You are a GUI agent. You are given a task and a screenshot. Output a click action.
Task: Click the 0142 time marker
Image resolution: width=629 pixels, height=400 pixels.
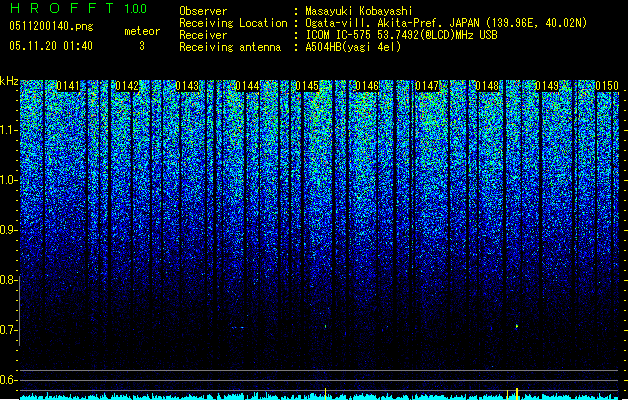127,86
